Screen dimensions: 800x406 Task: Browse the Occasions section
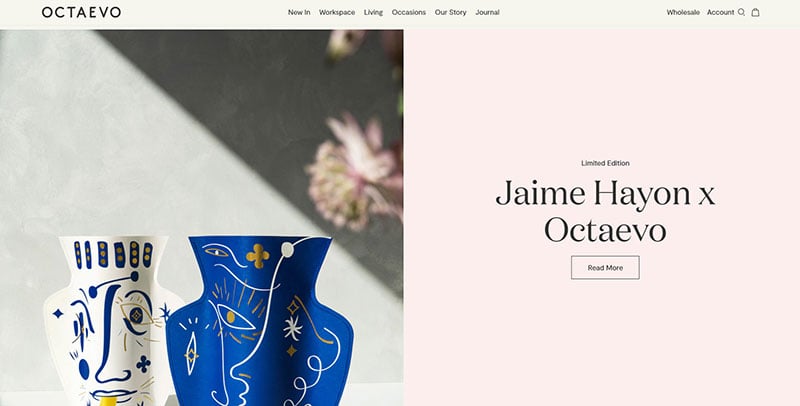pos(409,12)
